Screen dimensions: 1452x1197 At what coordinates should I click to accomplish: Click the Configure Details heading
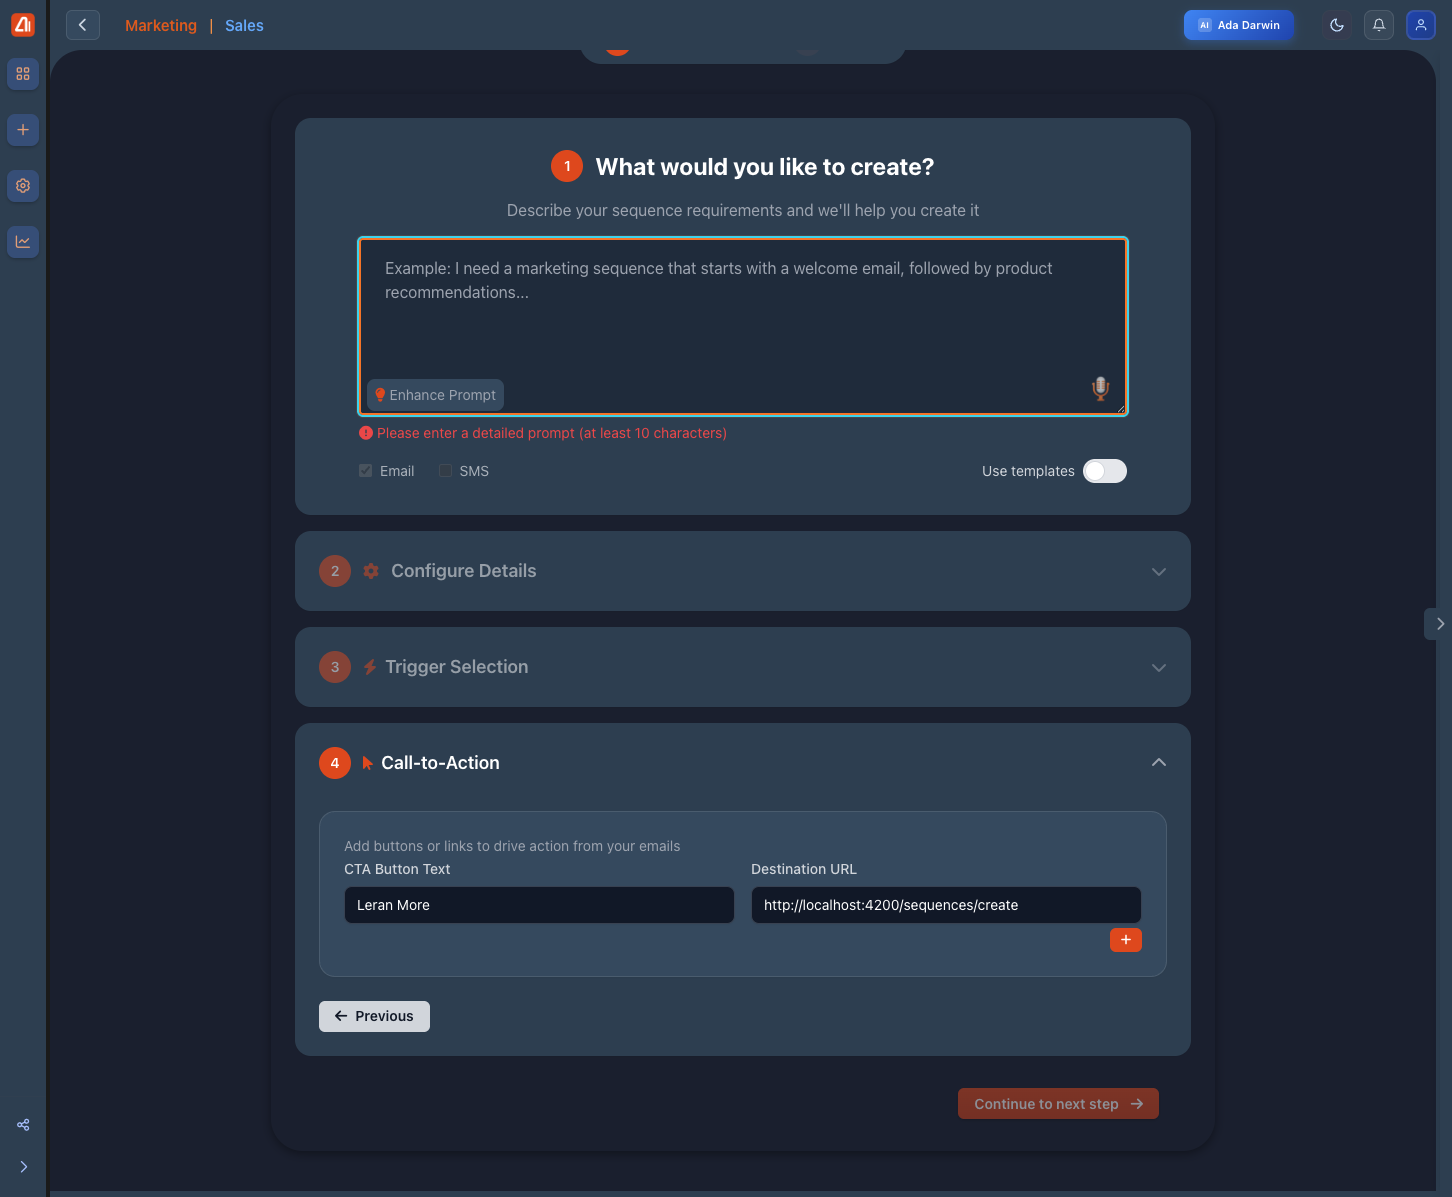464,571
